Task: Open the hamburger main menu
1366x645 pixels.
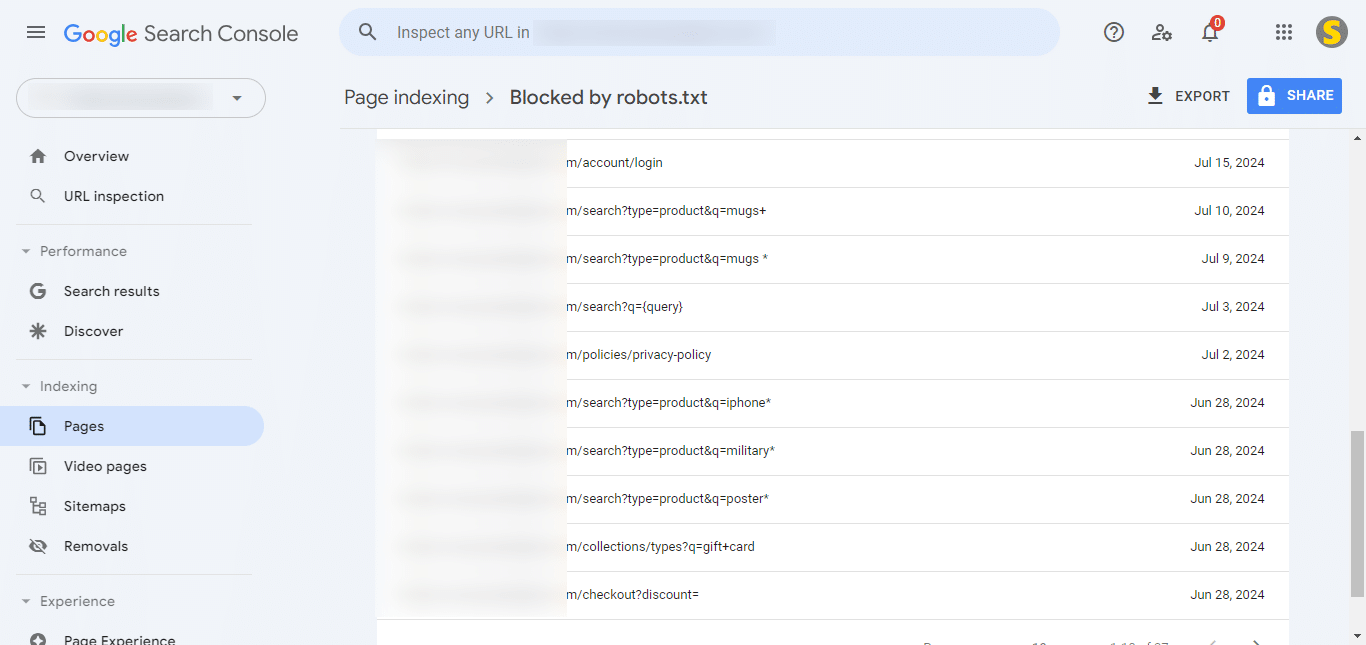Action: point(36,32)
